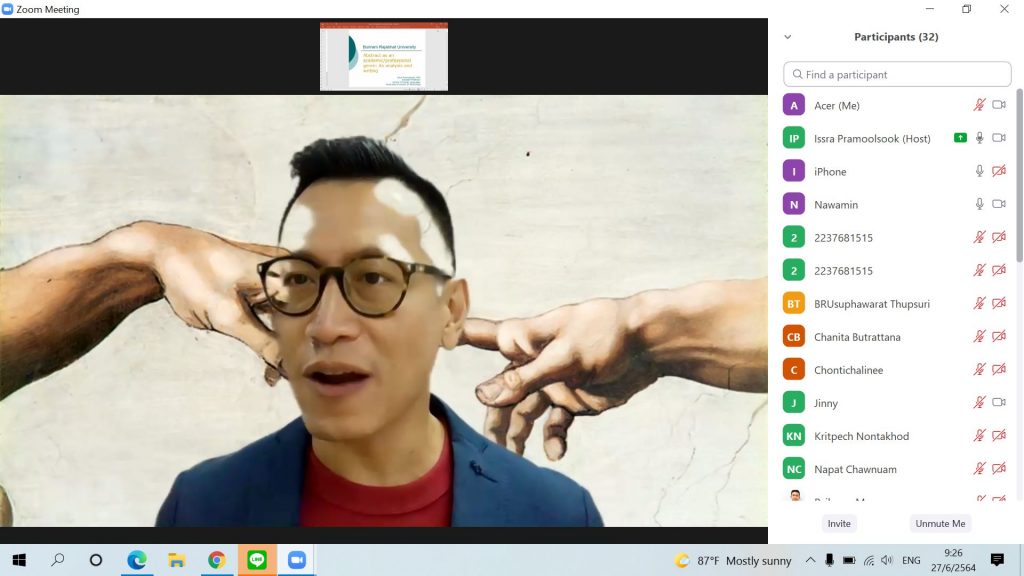Open shared PowerPoint screen thumbnail

pyautogui.click(x=384, y=57)
